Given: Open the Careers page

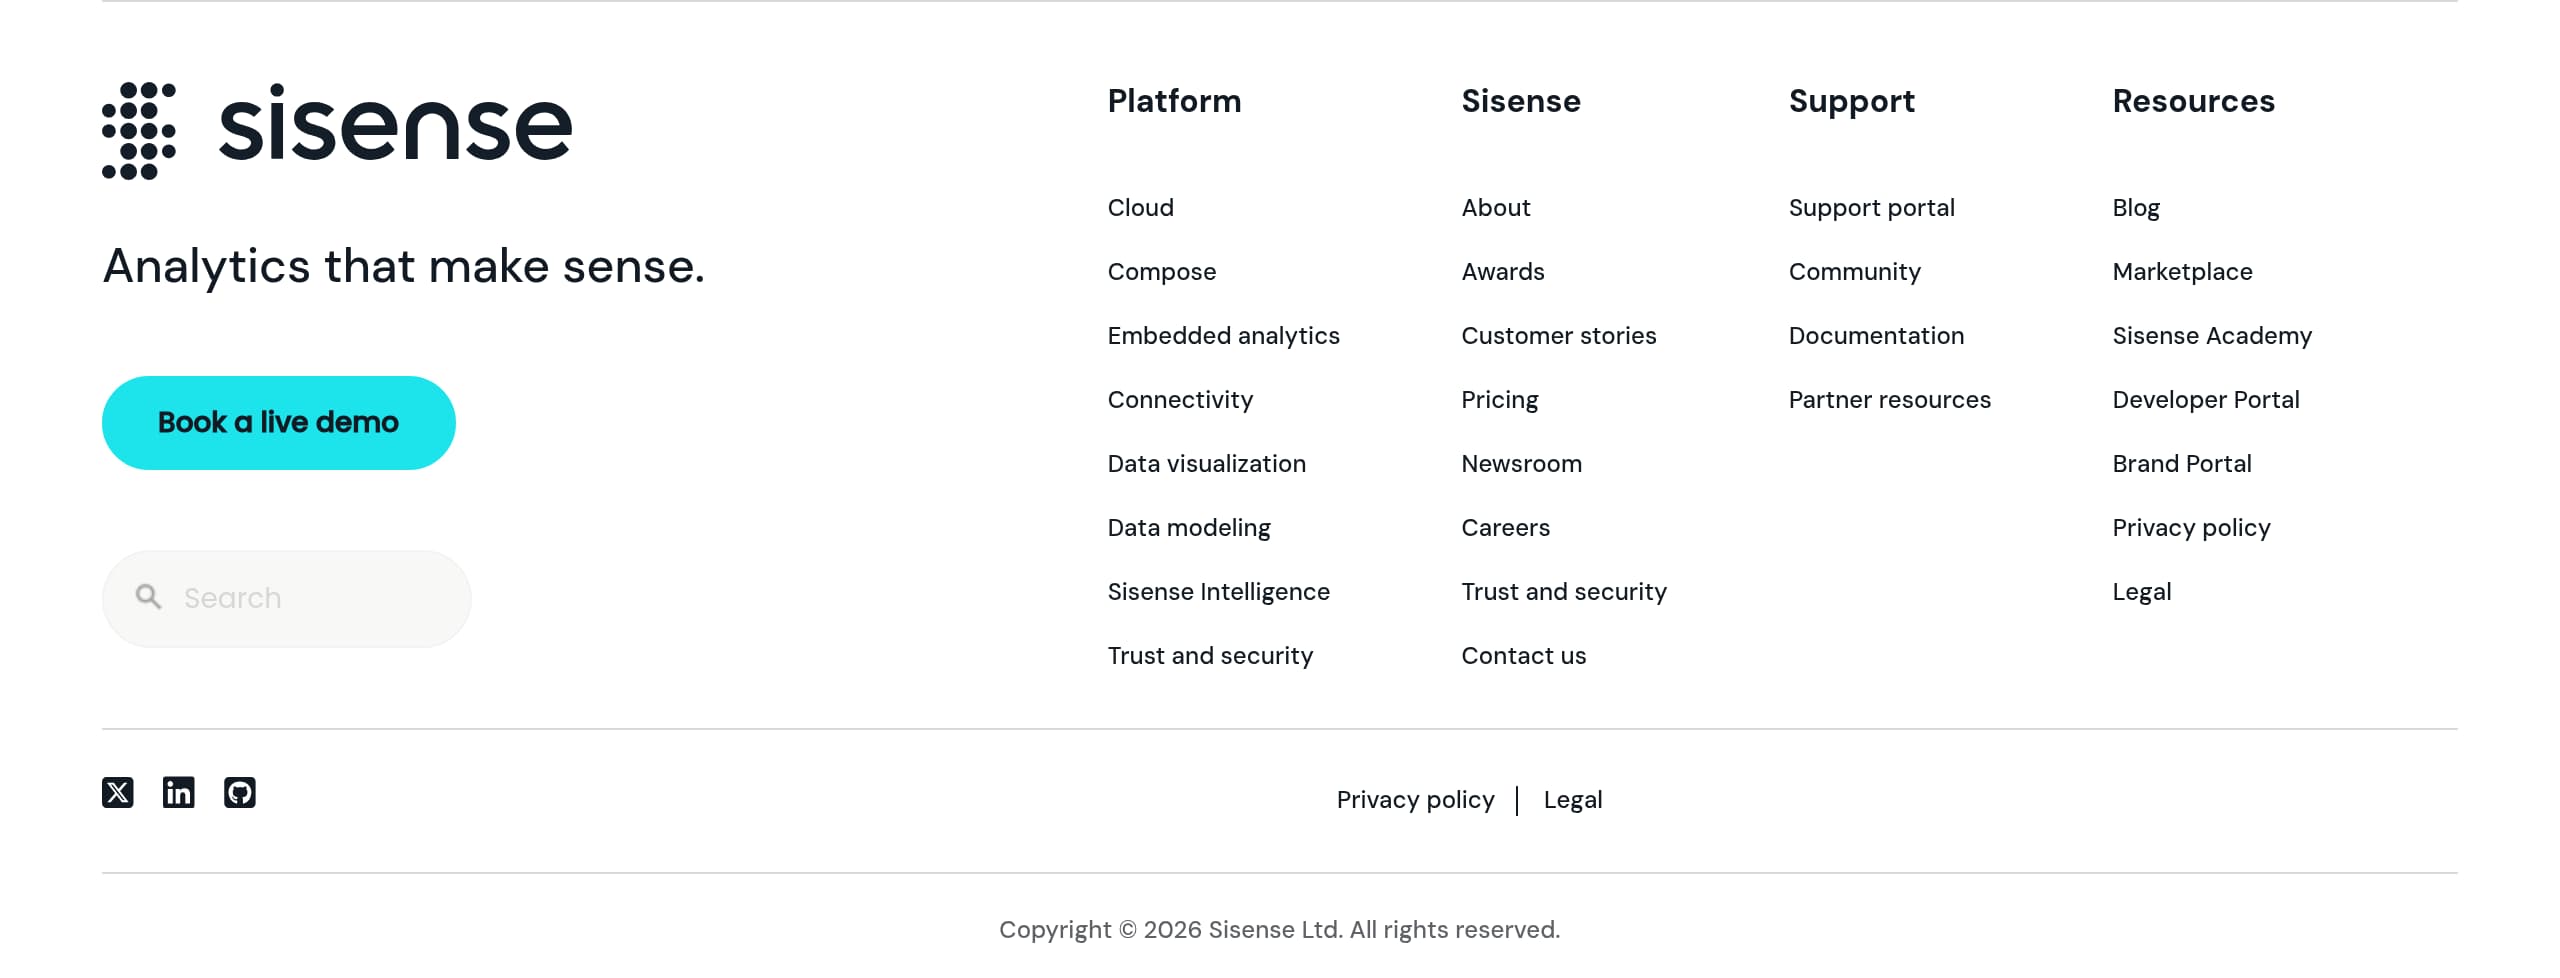Looking at the screenshot, I should [1505, 527].
